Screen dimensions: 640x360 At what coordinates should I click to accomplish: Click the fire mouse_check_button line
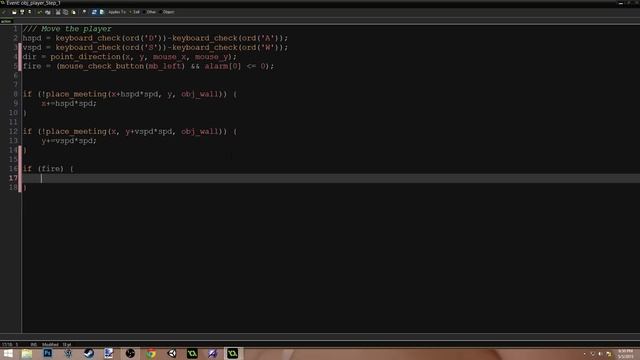click(x=149, y=66)
